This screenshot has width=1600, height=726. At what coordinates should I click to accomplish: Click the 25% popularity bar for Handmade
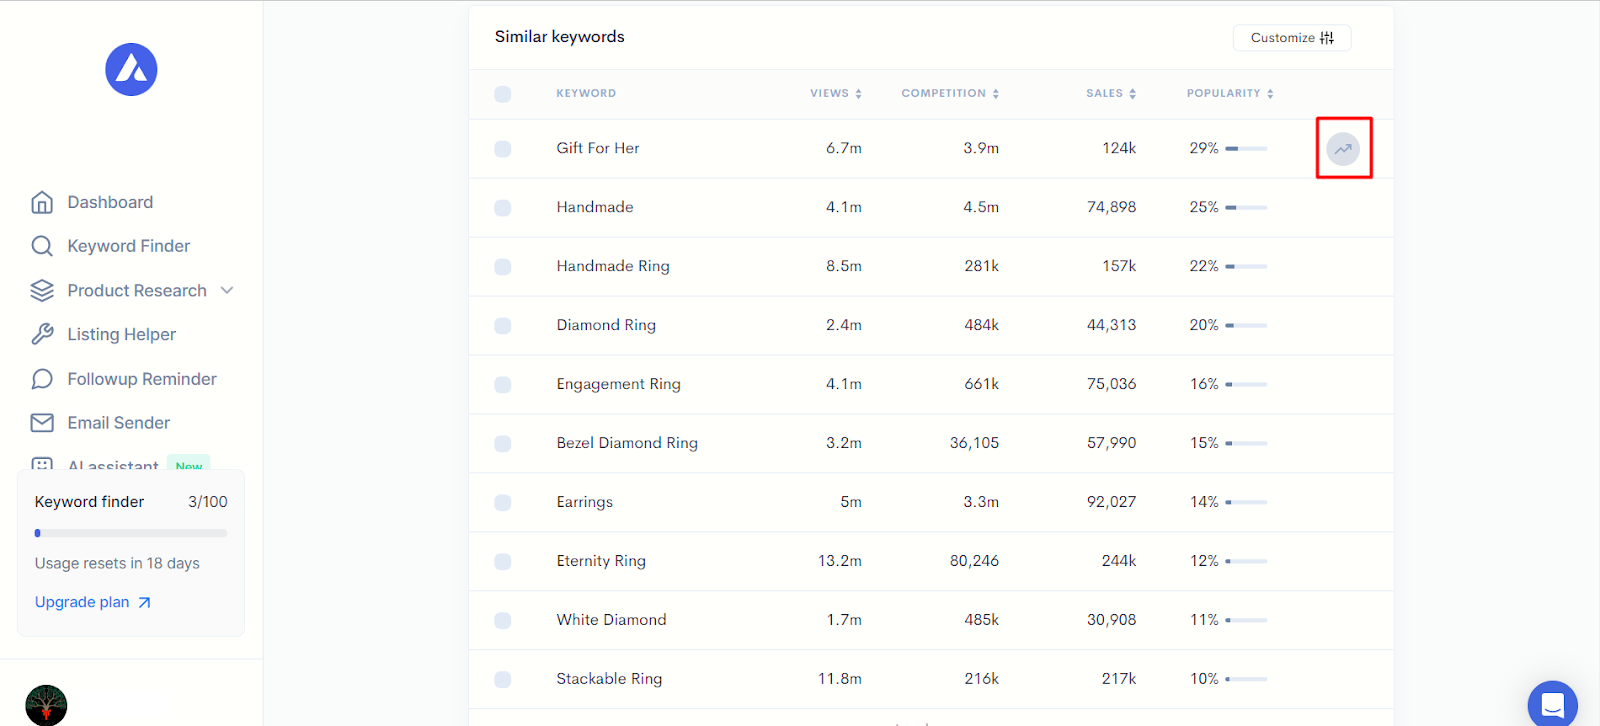(x=1246, y=208)
